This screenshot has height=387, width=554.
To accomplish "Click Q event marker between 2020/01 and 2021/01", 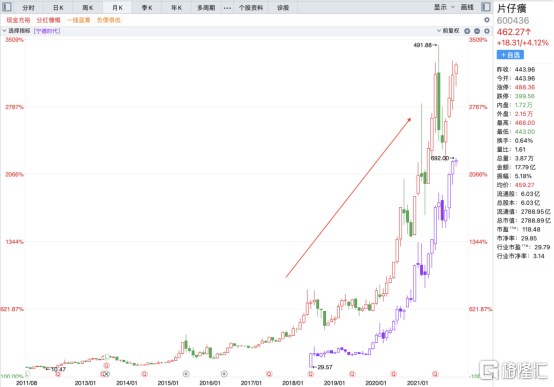I will pyautogui.click(x=394, y=374).
